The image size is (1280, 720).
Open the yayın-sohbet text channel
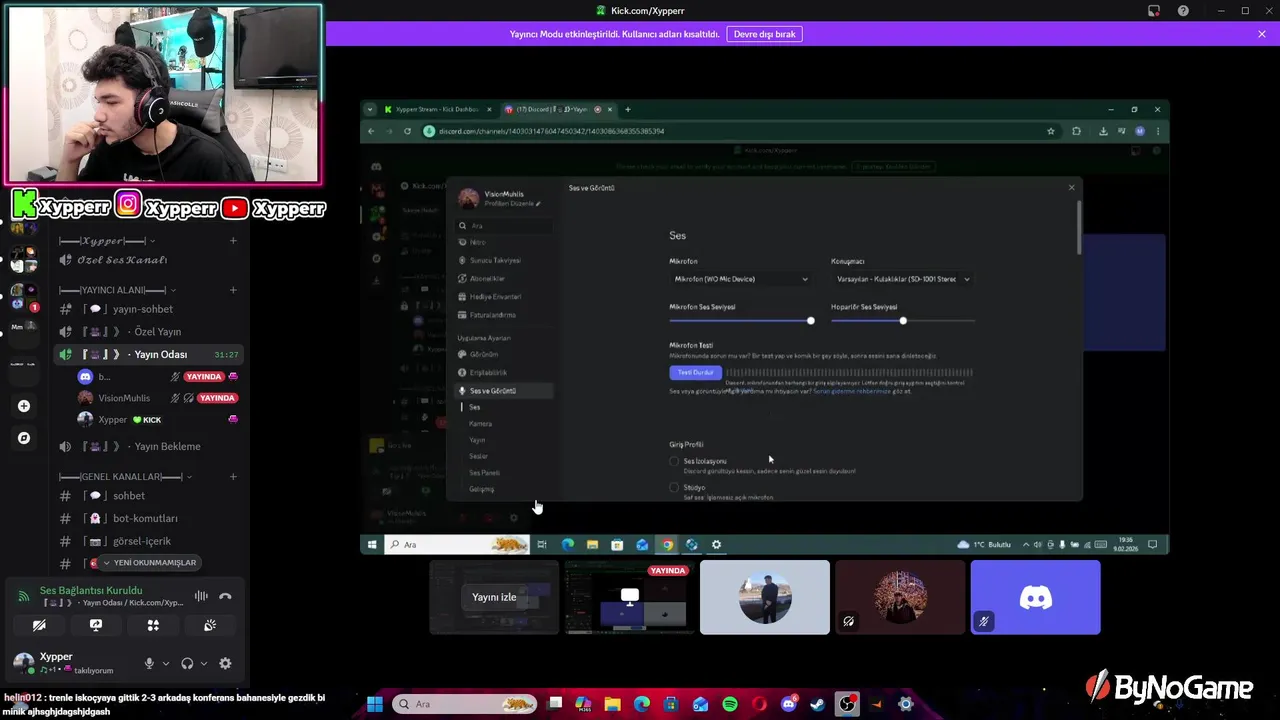150,309
